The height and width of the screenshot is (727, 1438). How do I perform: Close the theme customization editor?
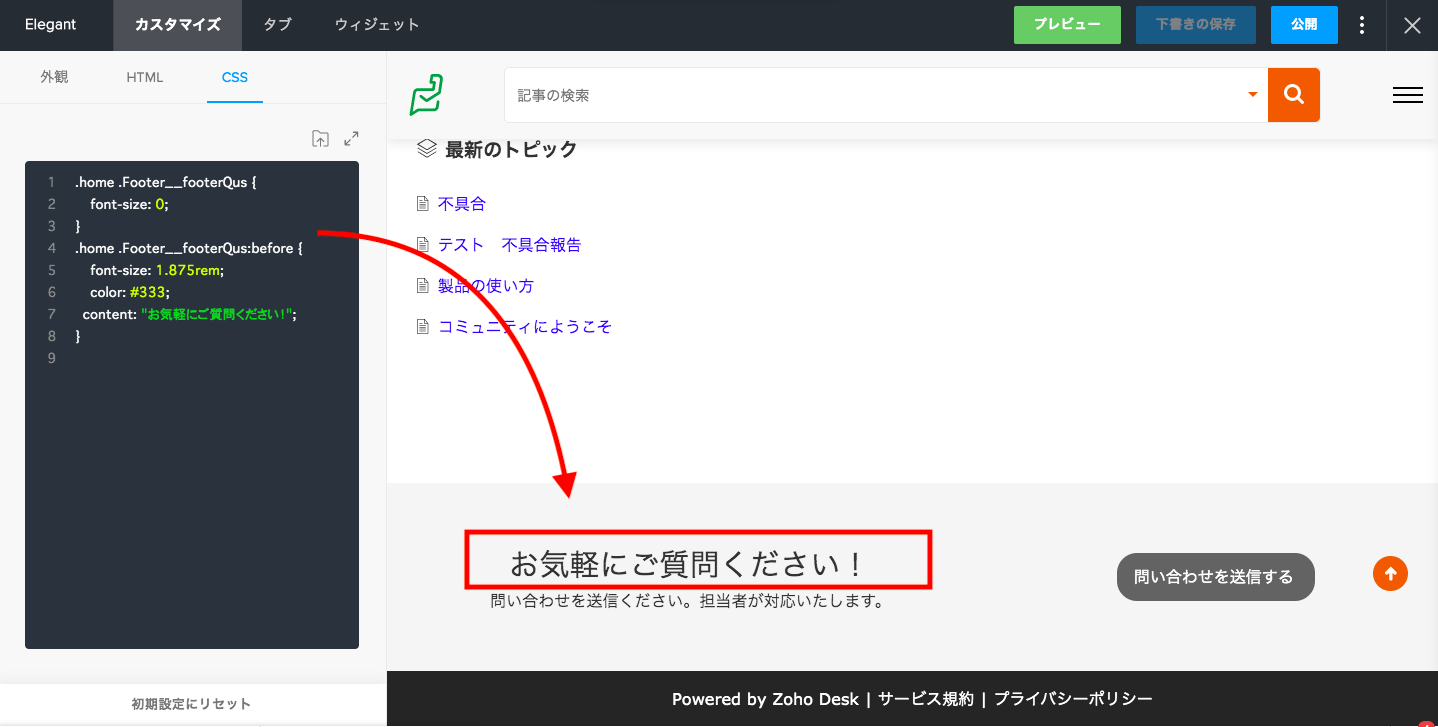point(1412,25)
